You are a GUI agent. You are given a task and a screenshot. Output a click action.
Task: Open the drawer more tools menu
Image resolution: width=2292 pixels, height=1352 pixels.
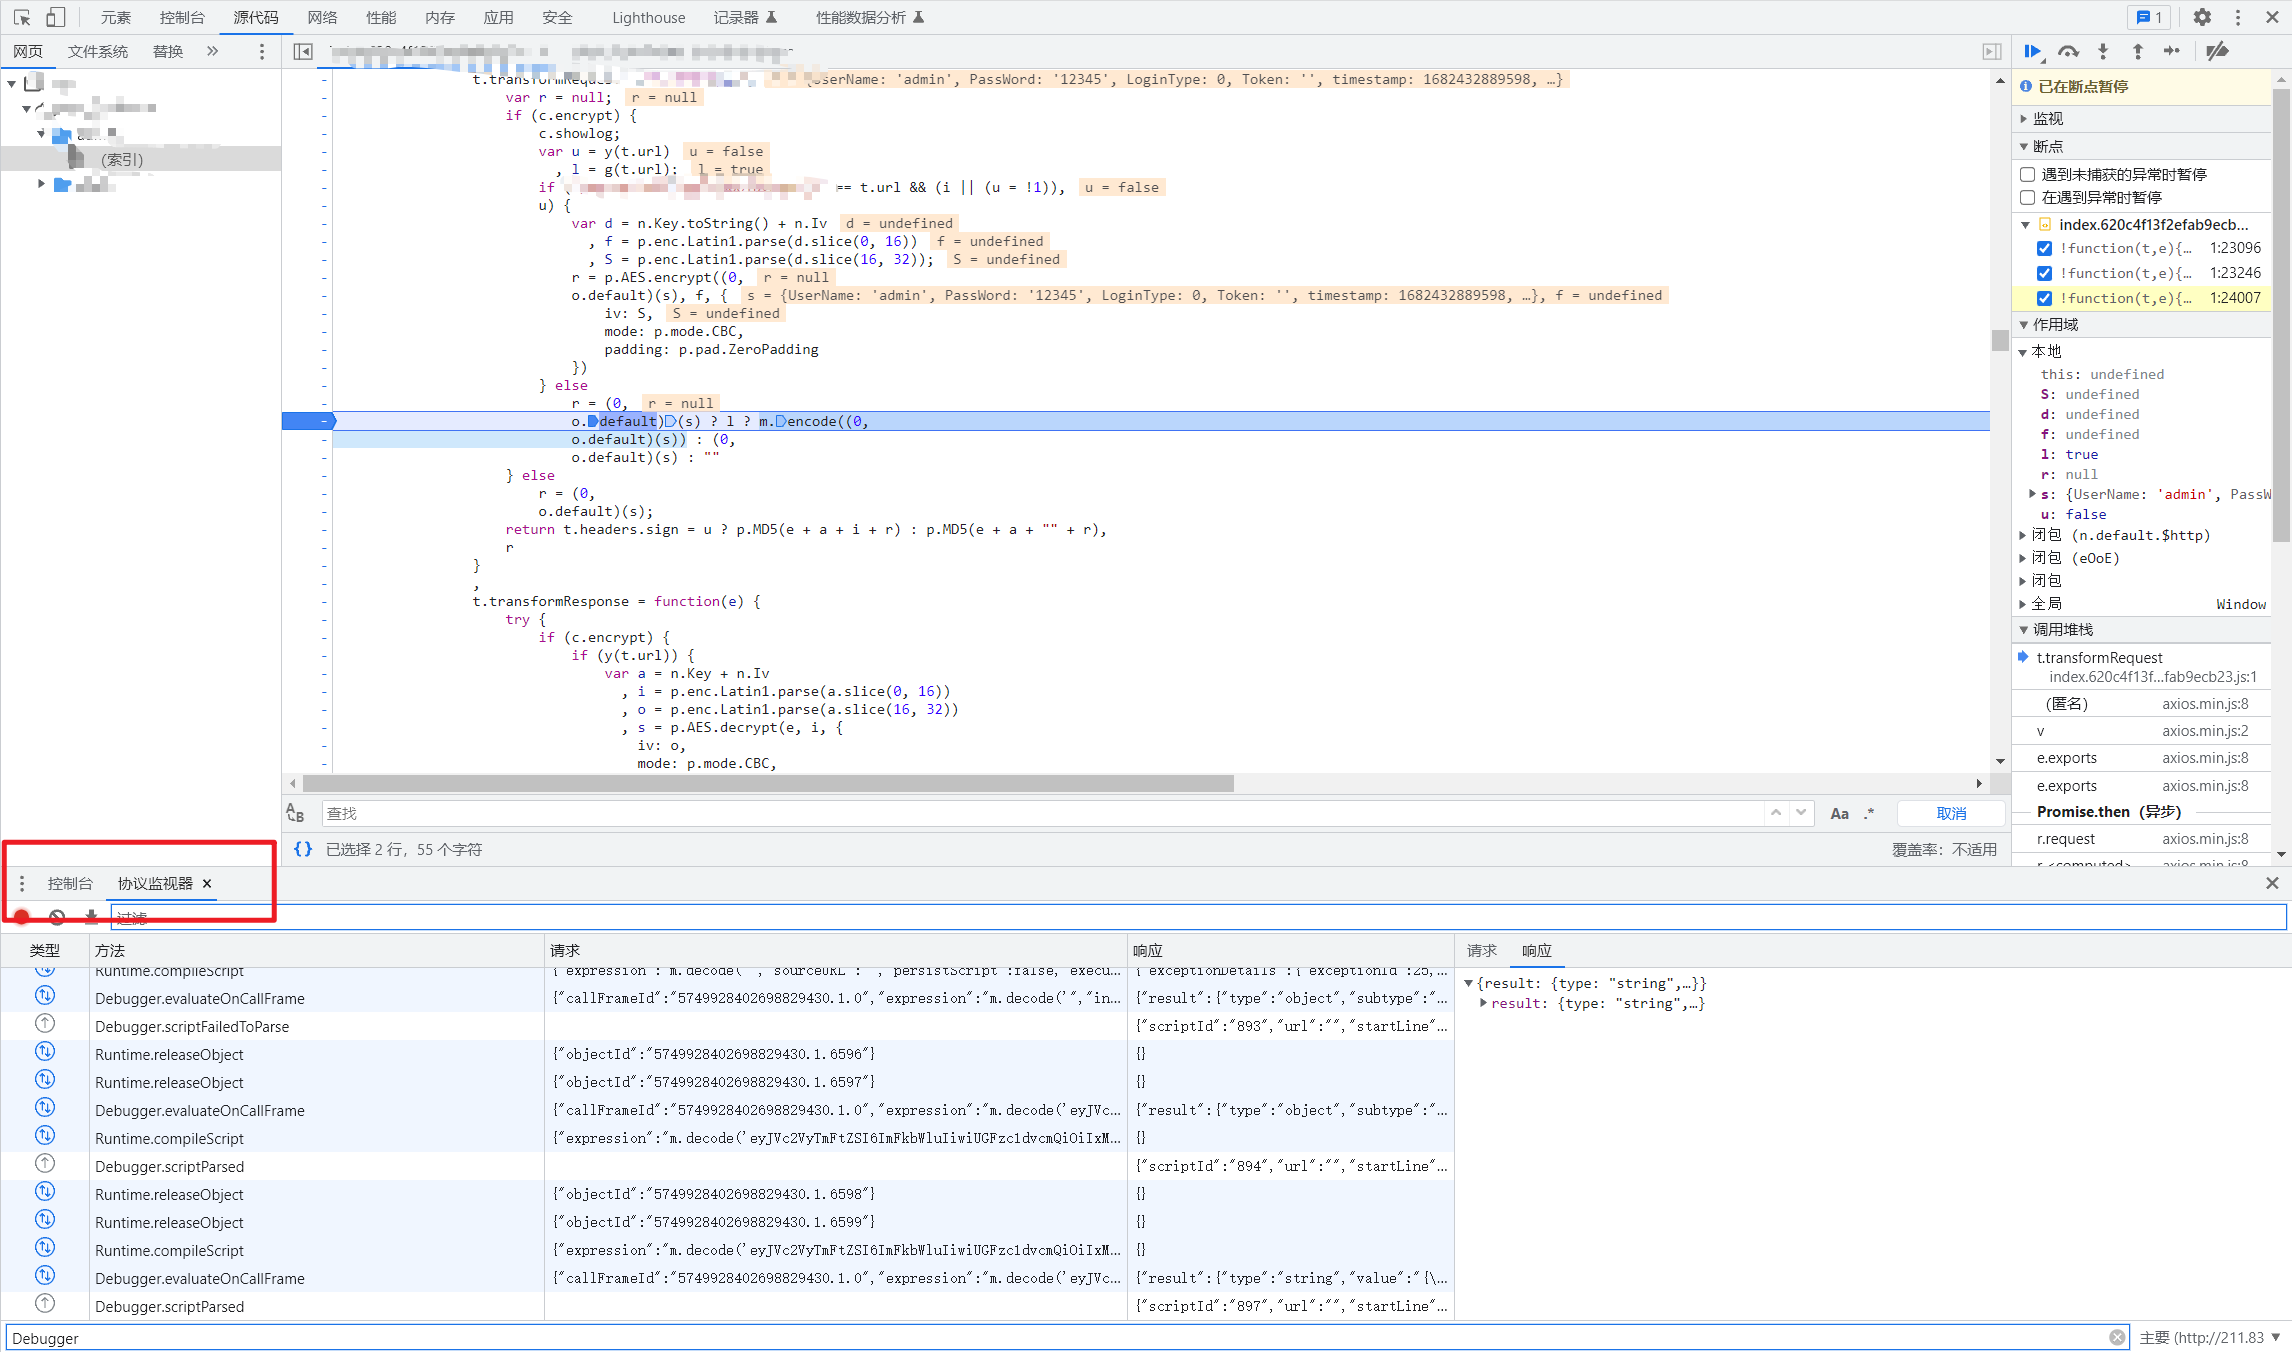[x=21, y=884]
